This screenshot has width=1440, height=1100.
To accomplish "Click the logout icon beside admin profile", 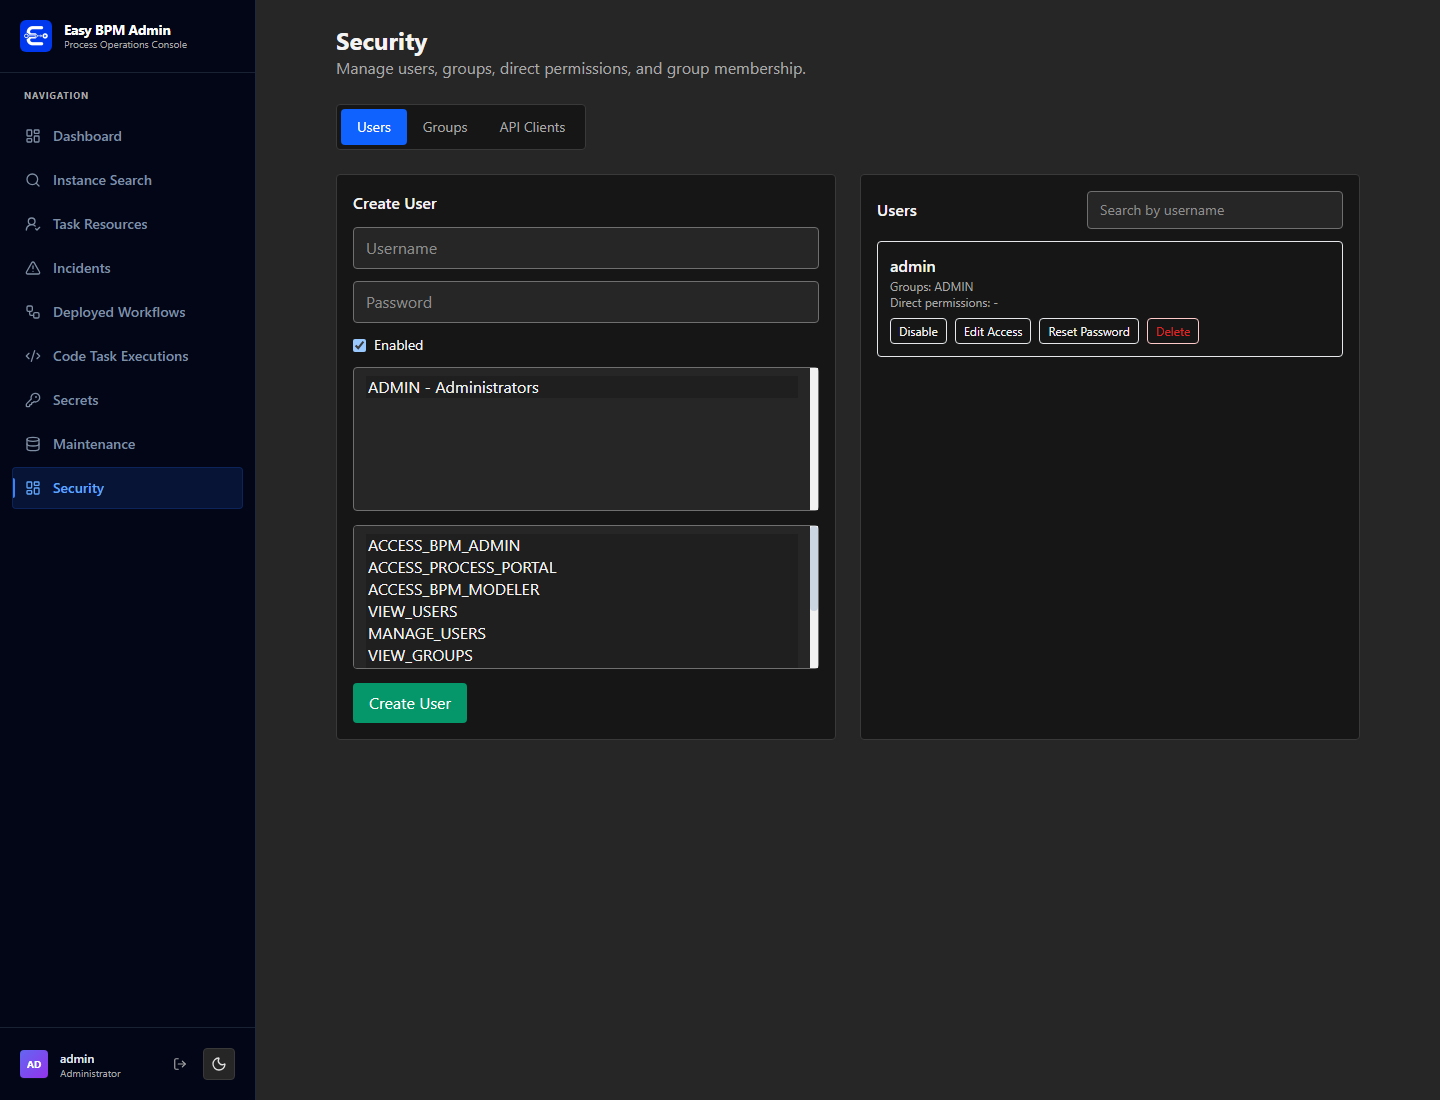I will click(180, 1064).
